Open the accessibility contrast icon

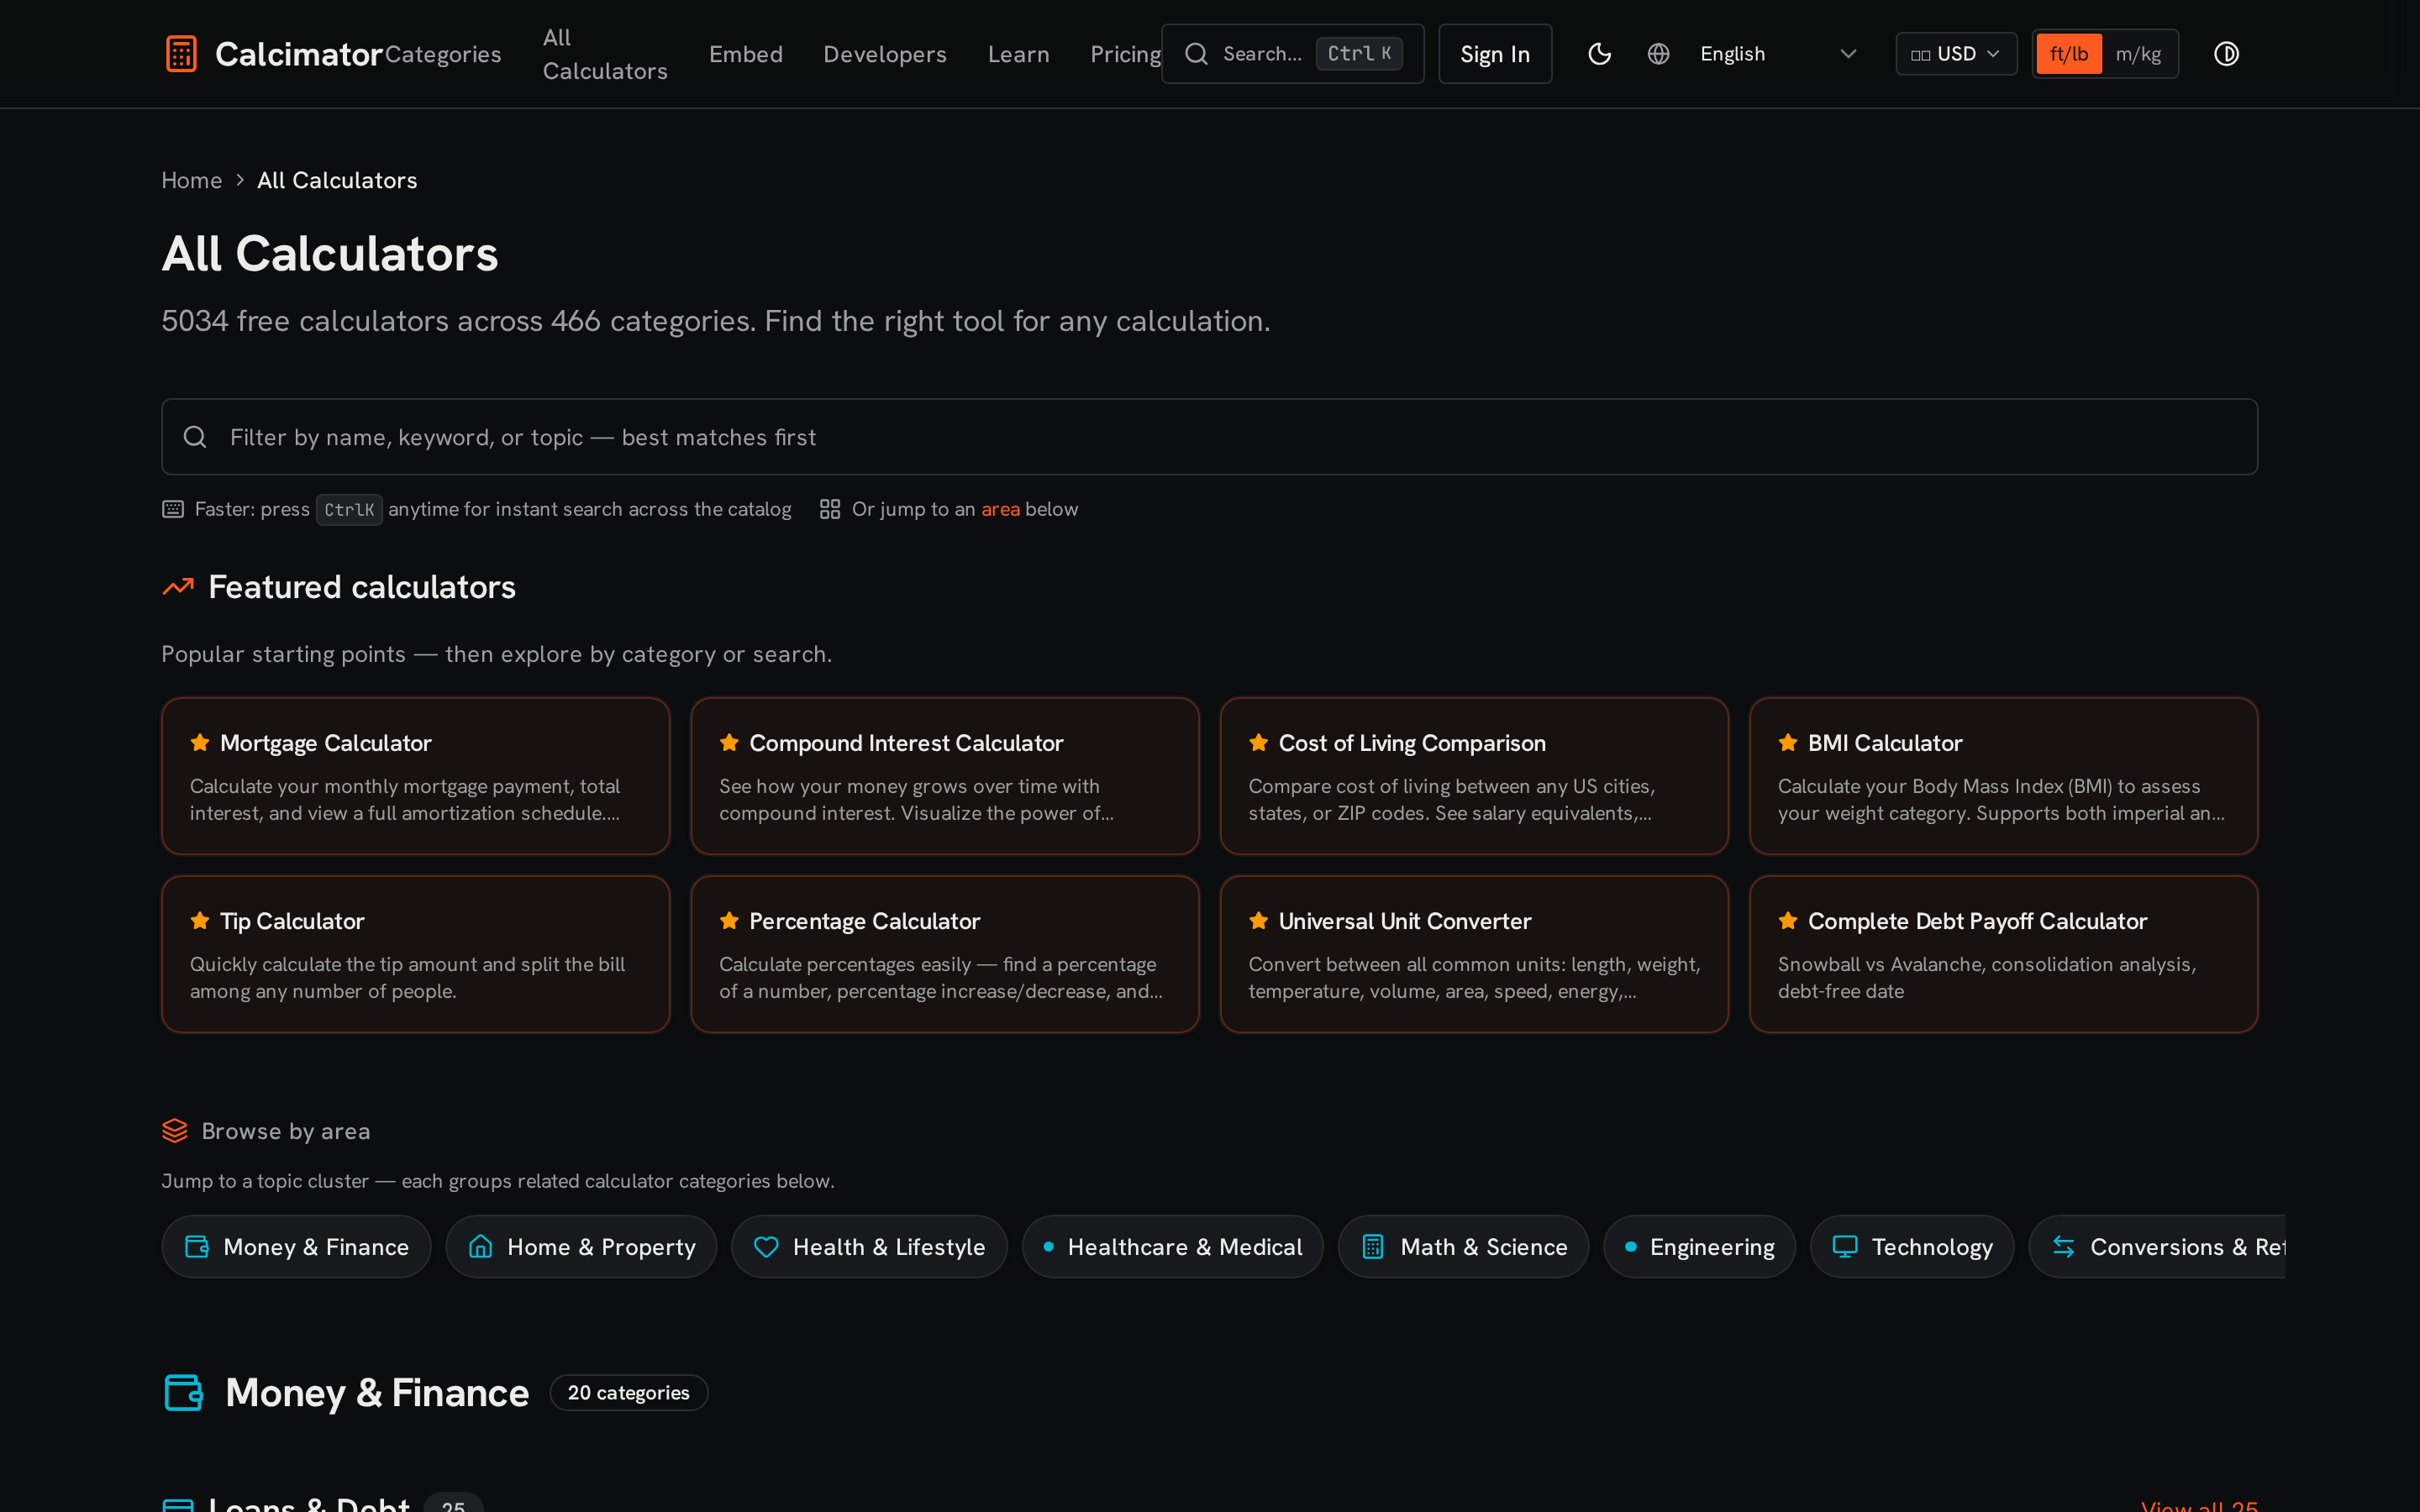[x=2226, y=54]
